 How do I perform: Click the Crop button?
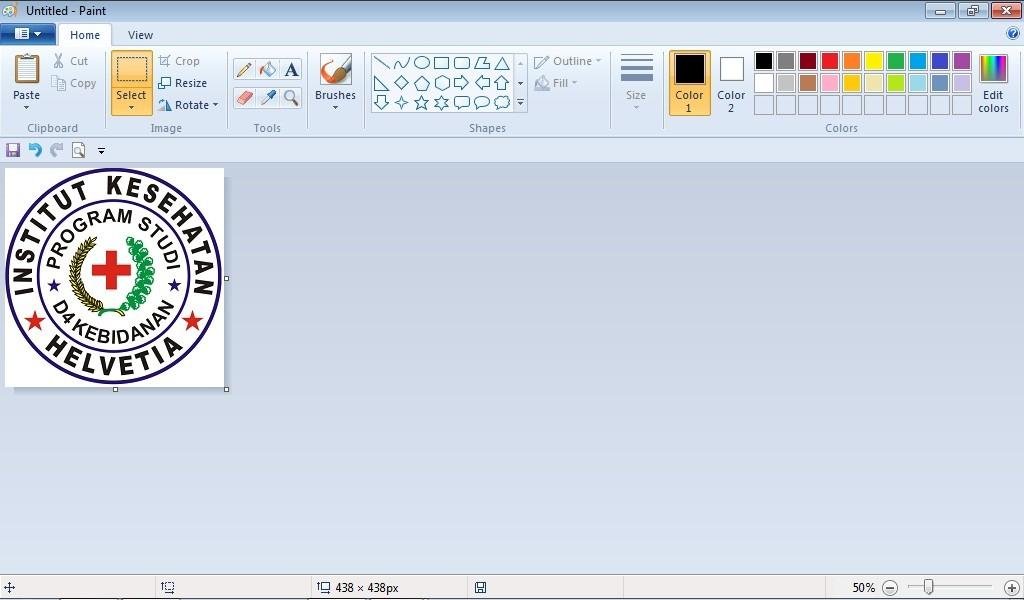(179, 61)
